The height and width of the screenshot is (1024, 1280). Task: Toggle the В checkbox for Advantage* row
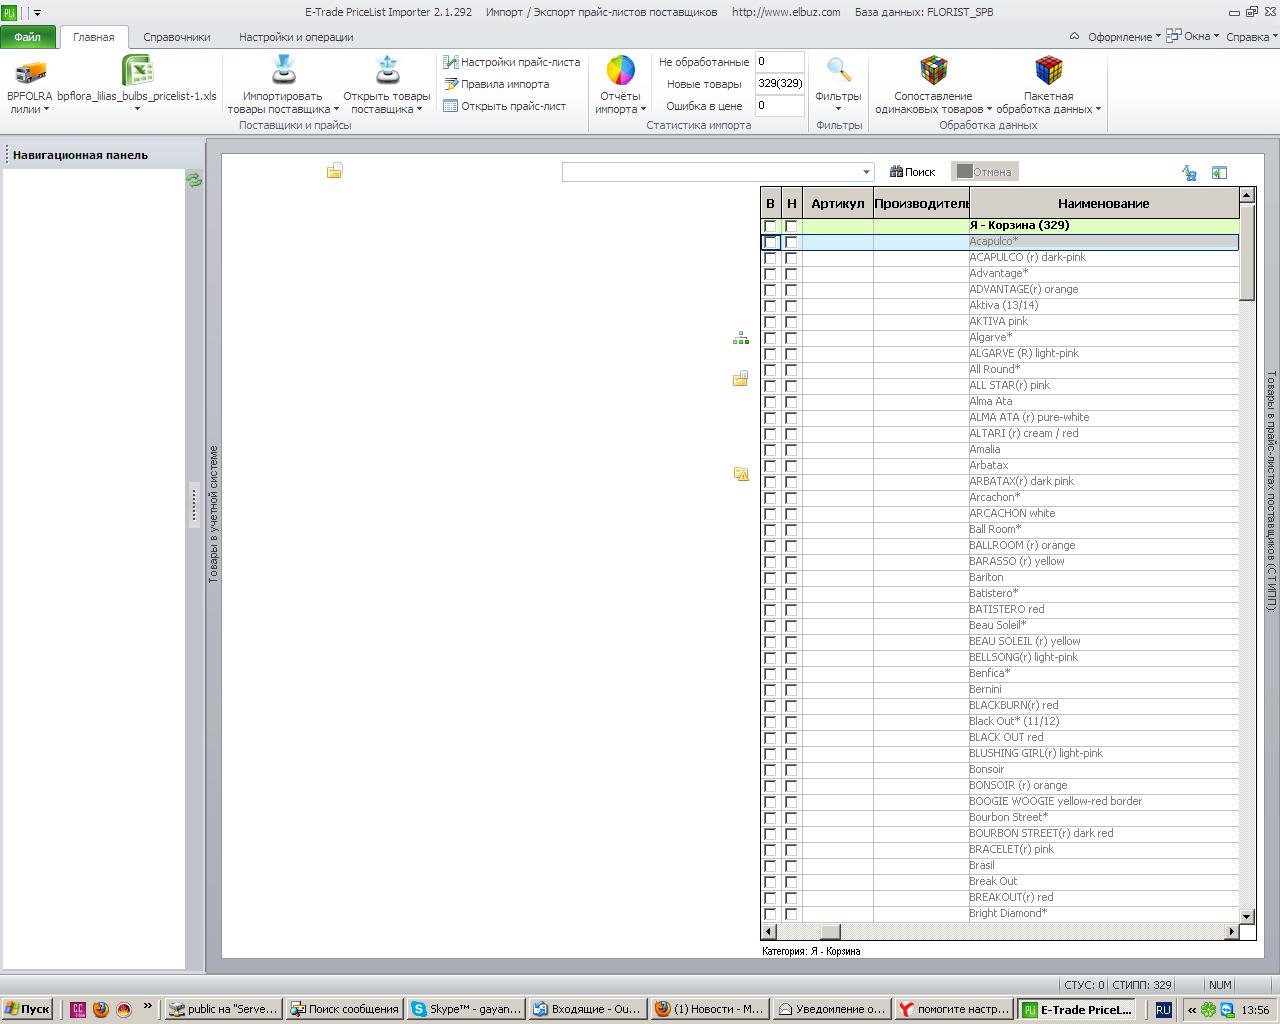tap(770, 274)
